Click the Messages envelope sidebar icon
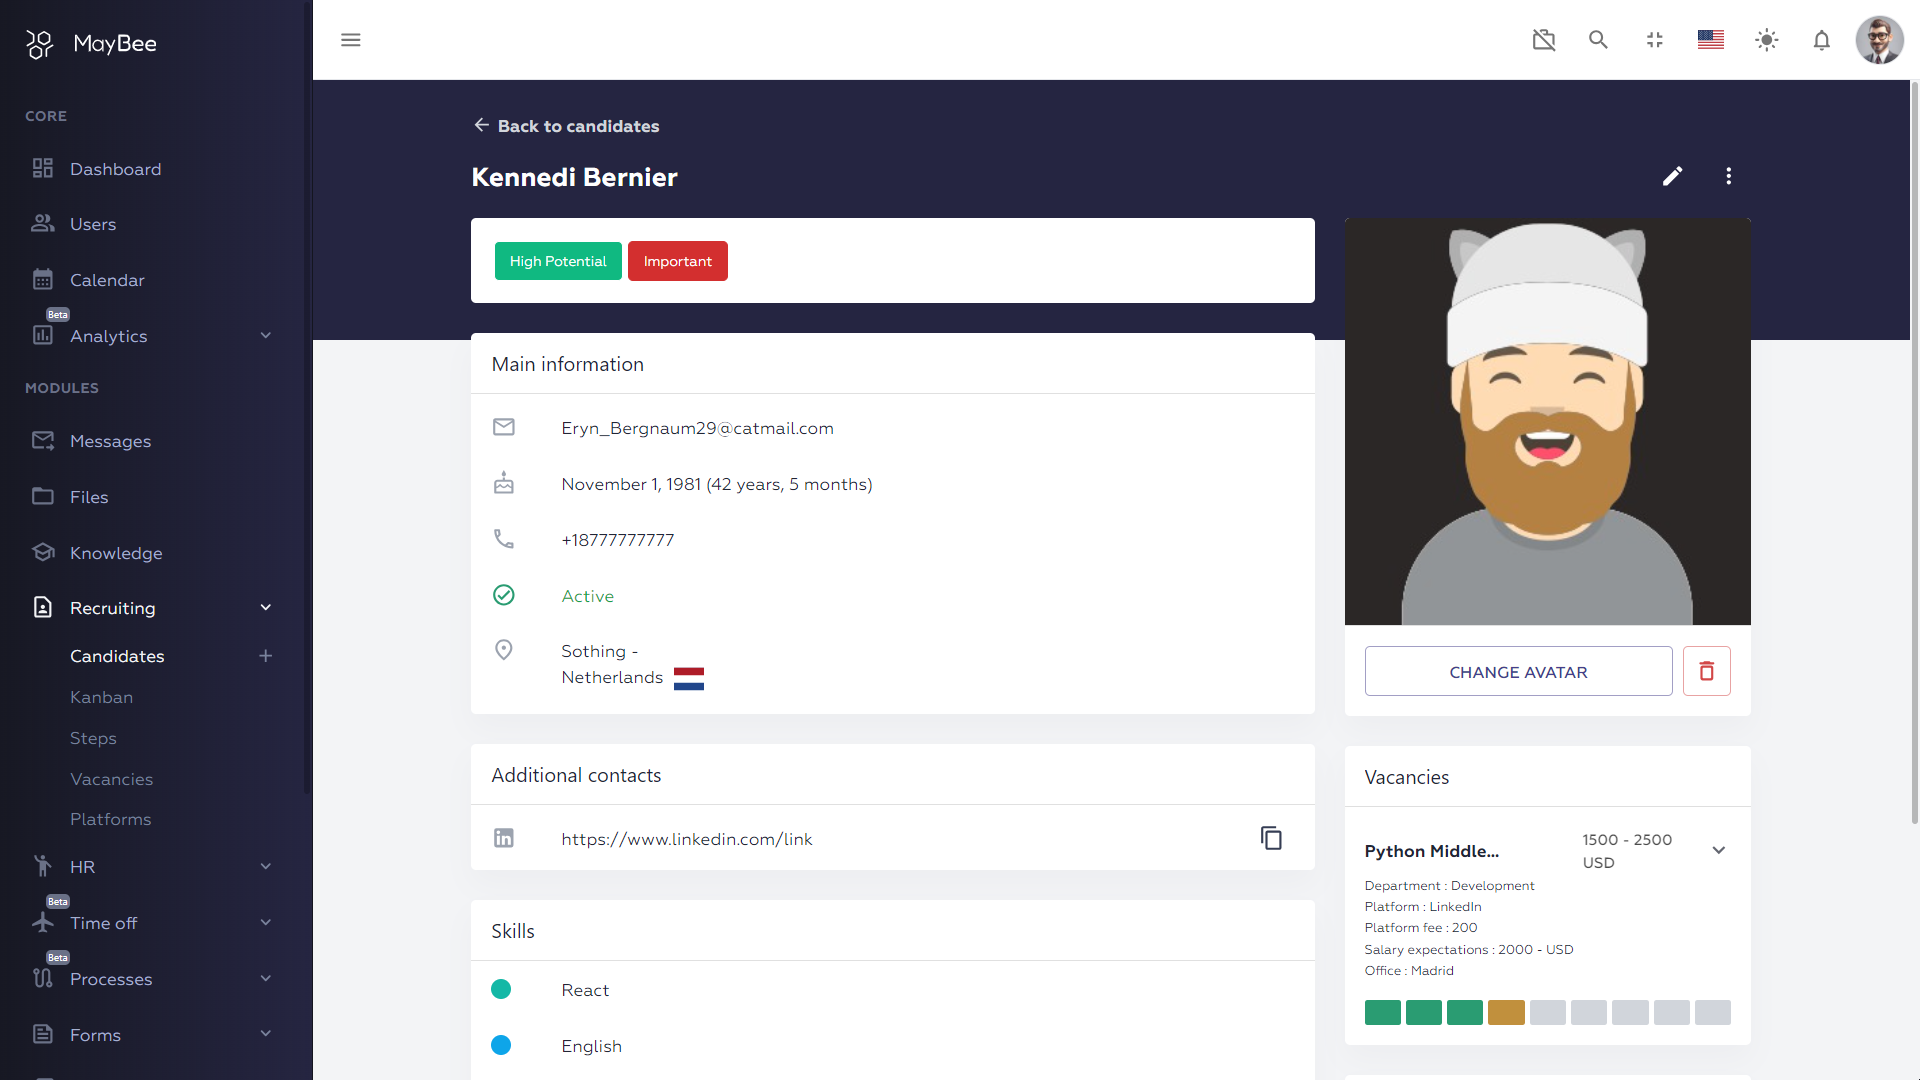This screenshot has width=1920, height=1080. [x=43, y=440]
